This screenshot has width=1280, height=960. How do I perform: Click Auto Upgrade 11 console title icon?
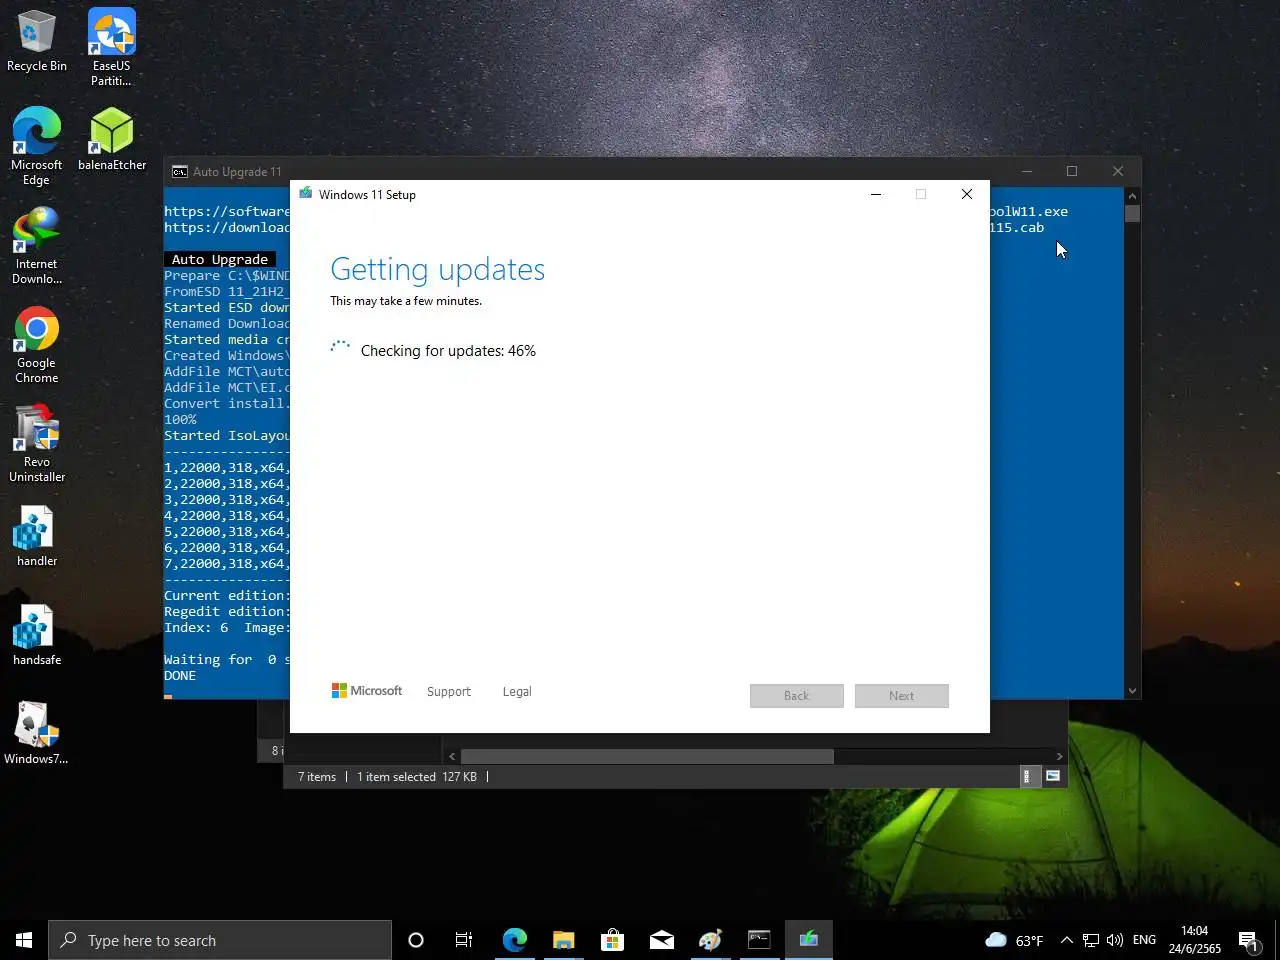pyautogui.click(x=180, y=172)
